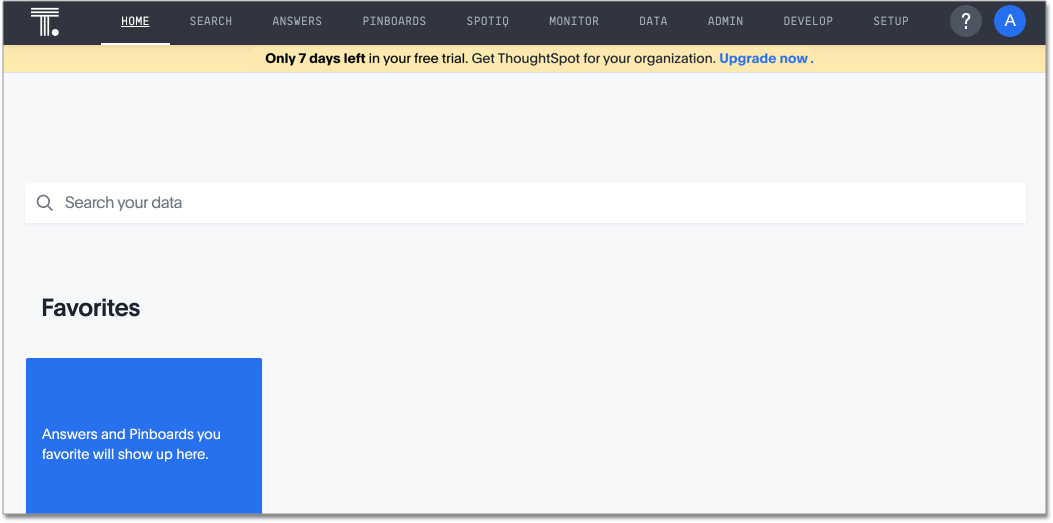The height and width of the screenshot is (523, 1053).
Task: Click the Upgrade now link
Action: [764, 59]
